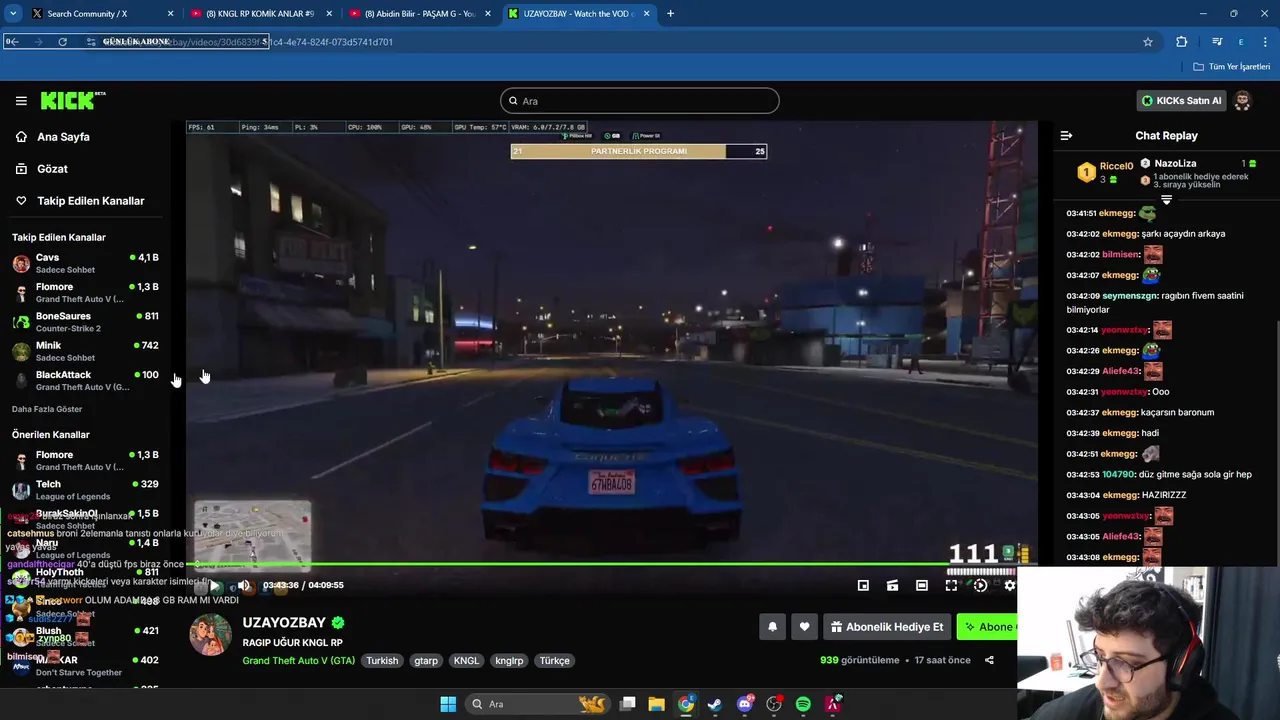1280x720 pixels.
Task: Open tab search dropdown arrow
Action: click(12, 14)
